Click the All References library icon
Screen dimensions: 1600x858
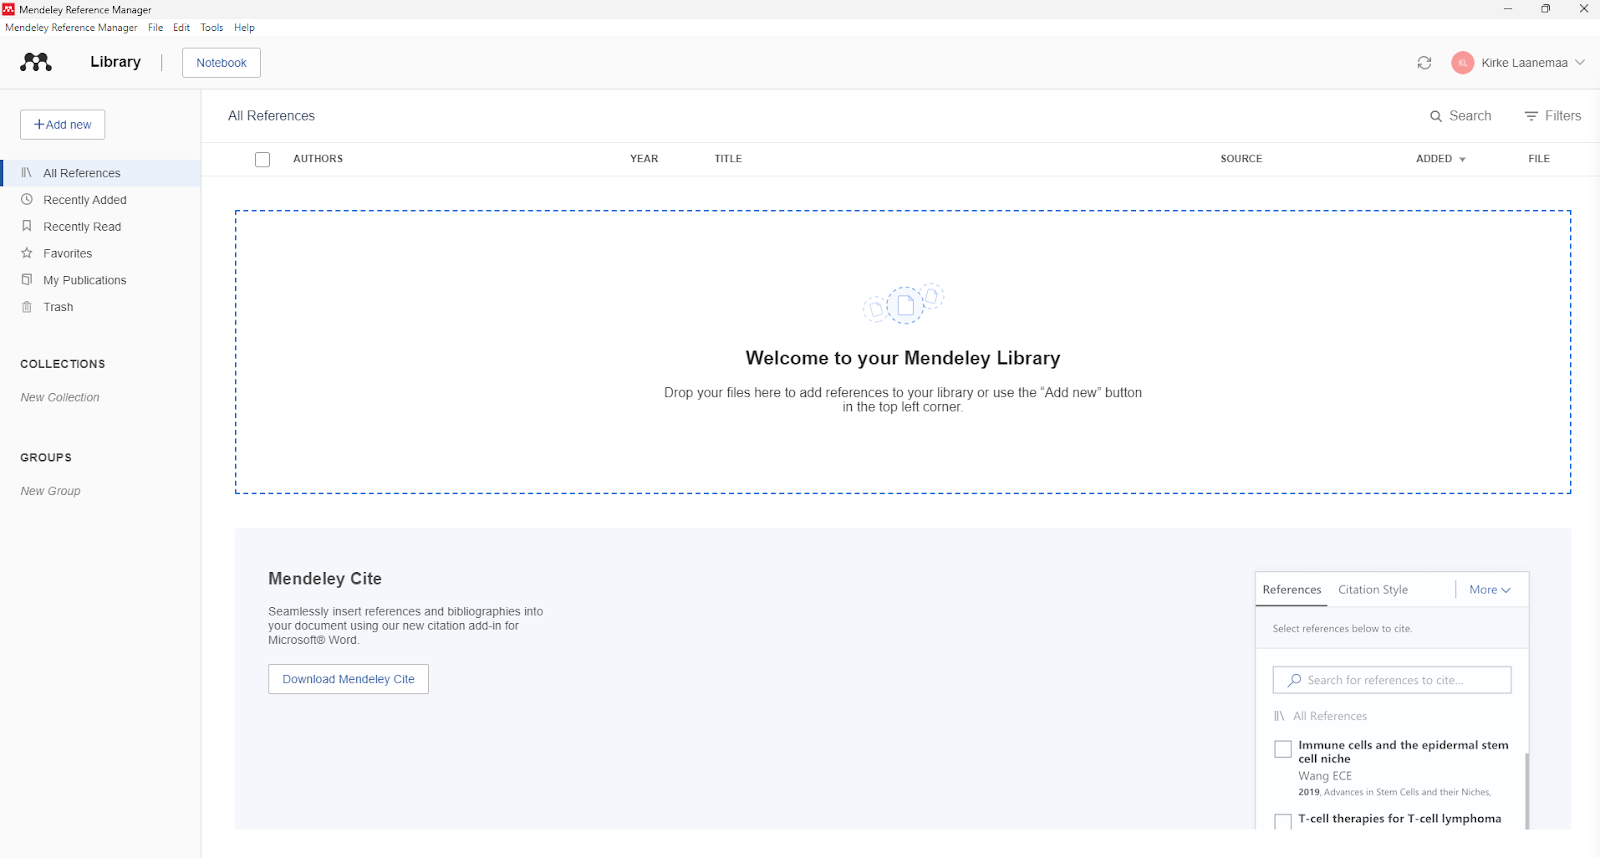click(x=27, y=173)
